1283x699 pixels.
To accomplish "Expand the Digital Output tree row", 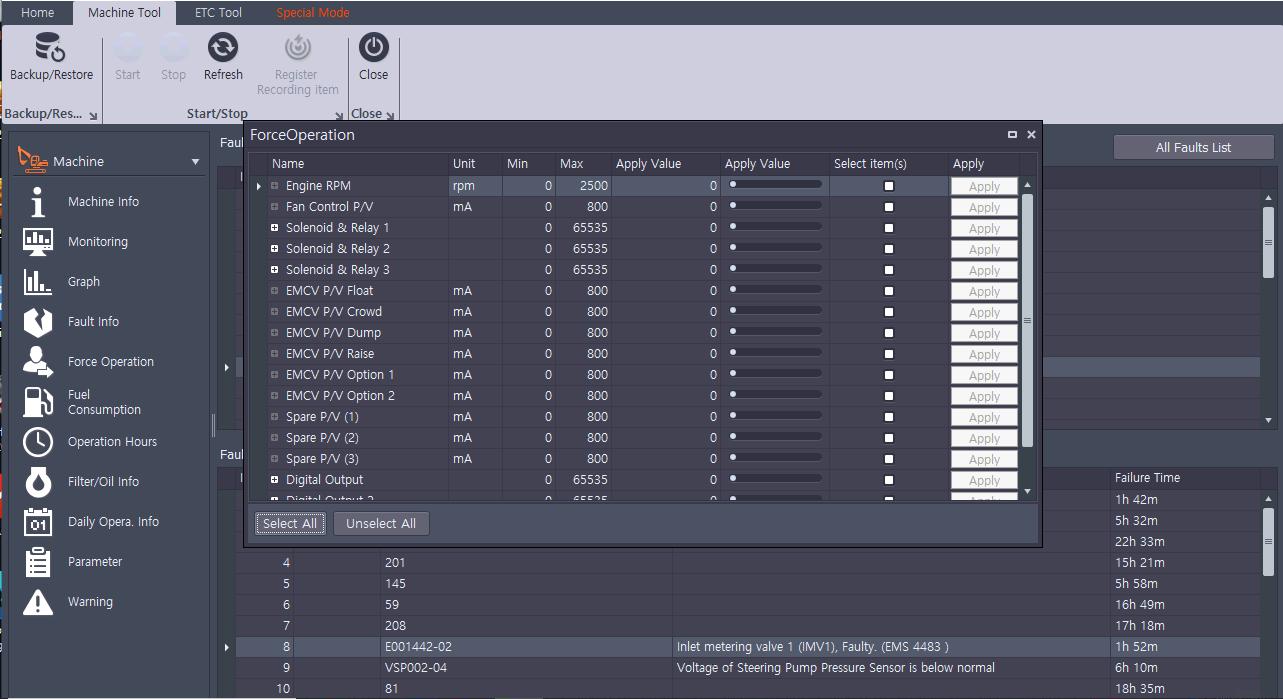I will click(x=274, y=480).
